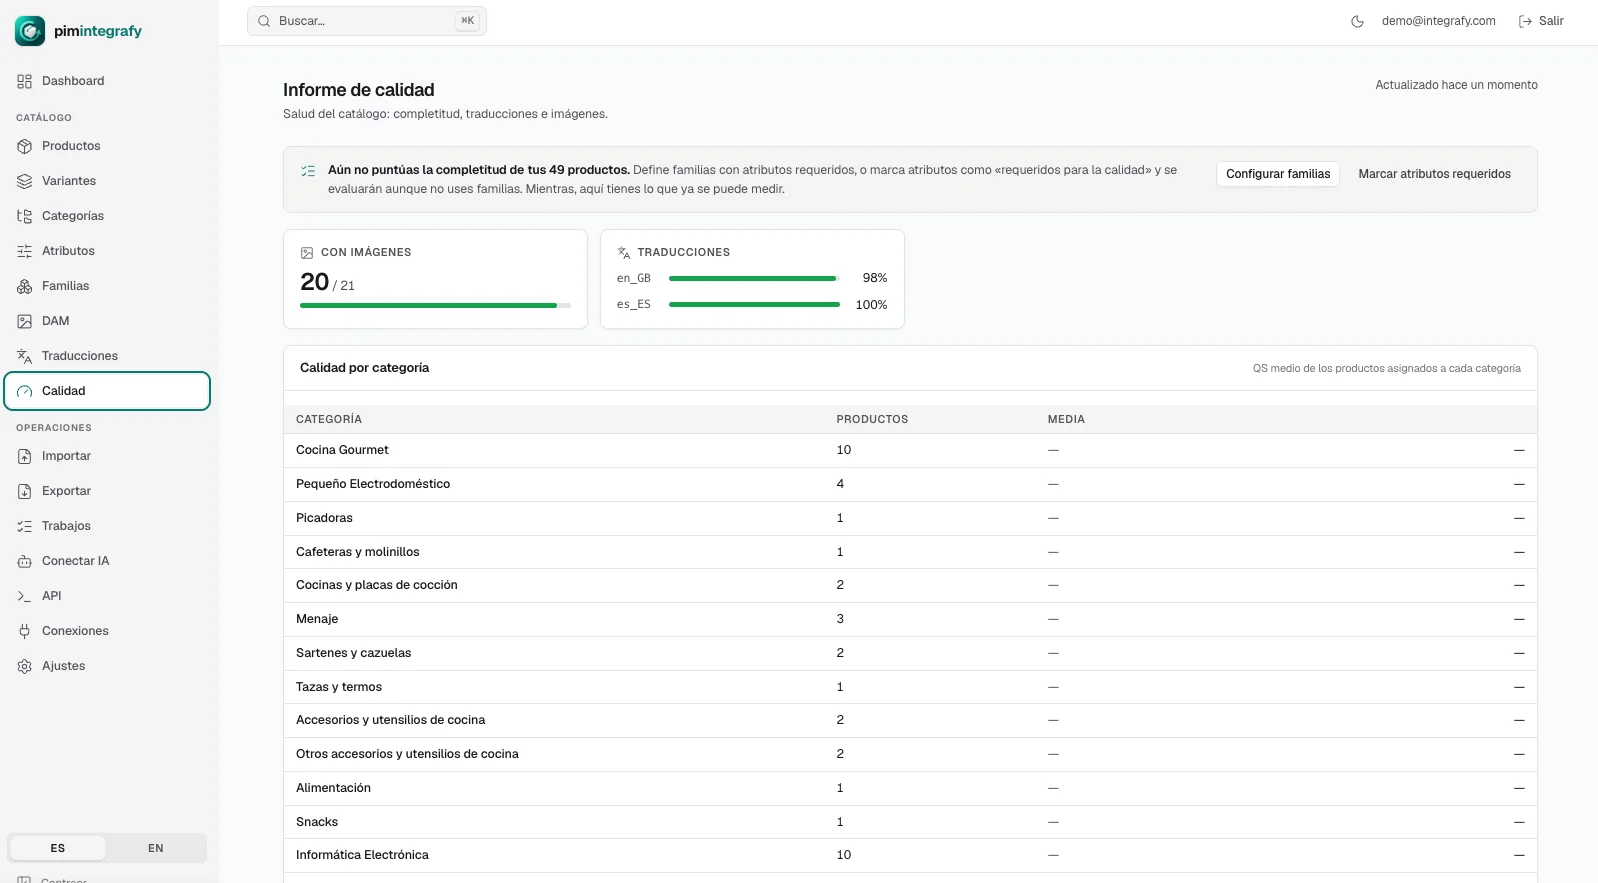Click the Trabajos list icon
The image size is (1598, 883).
tap(25, 526)
